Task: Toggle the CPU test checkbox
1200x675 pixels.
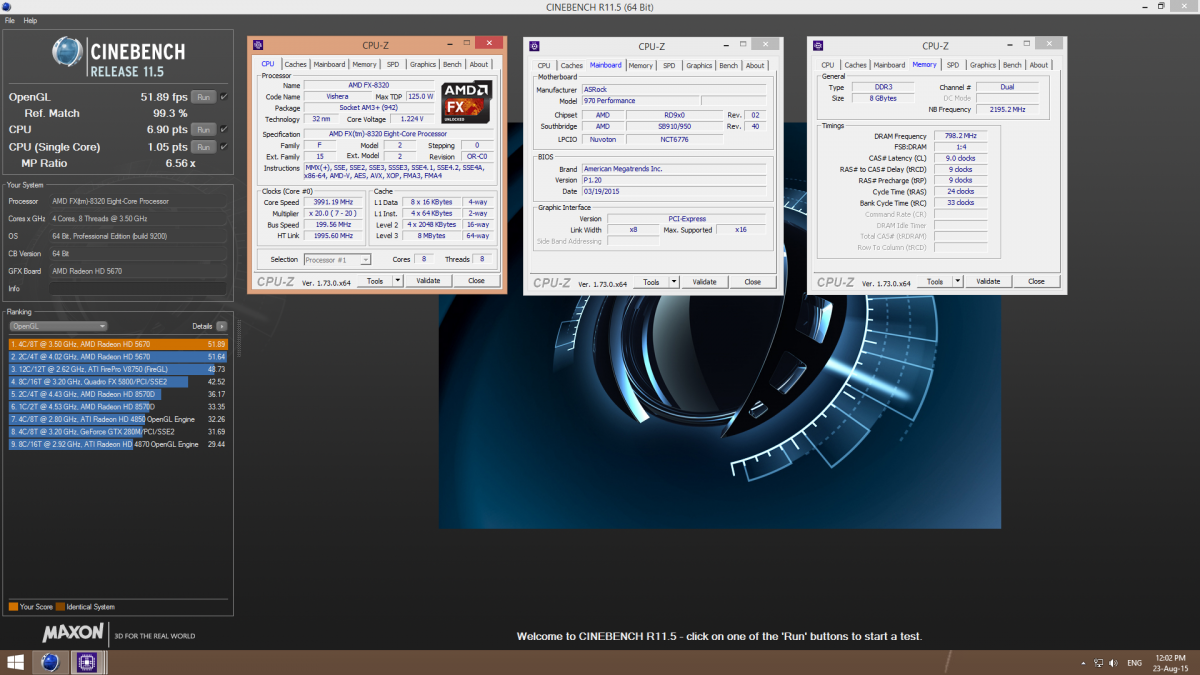Action: 223,129
